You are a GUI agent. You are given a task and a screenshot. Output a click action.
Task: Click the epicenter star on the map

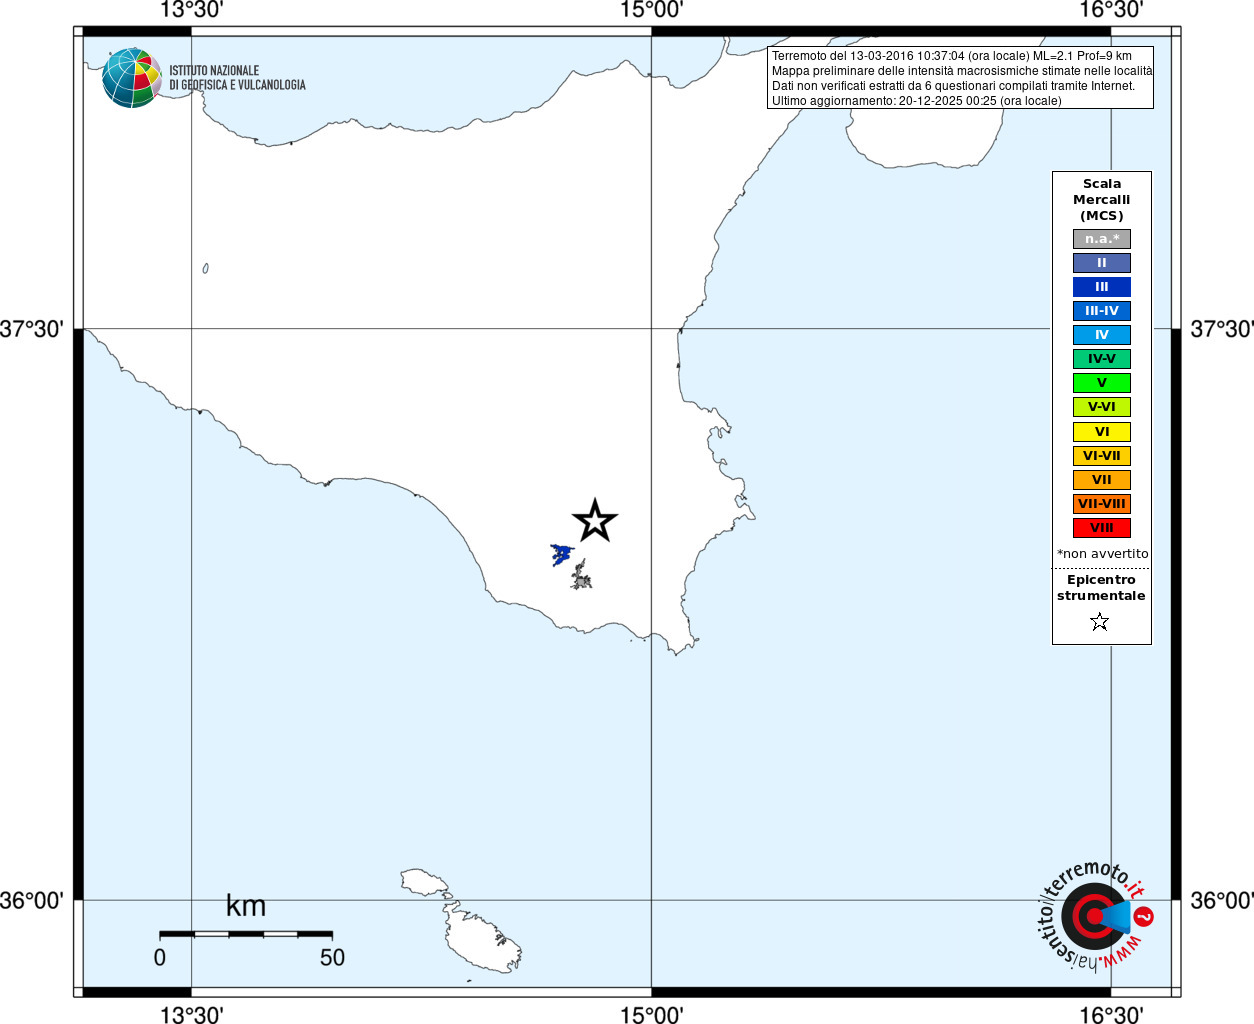(x=595, y=520)
